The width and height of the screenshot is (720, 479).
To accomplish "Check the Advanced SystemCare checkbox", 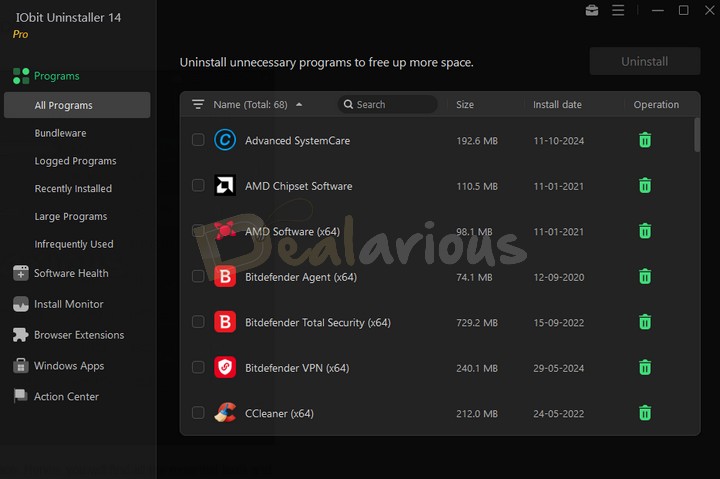I will pos(198,140).
